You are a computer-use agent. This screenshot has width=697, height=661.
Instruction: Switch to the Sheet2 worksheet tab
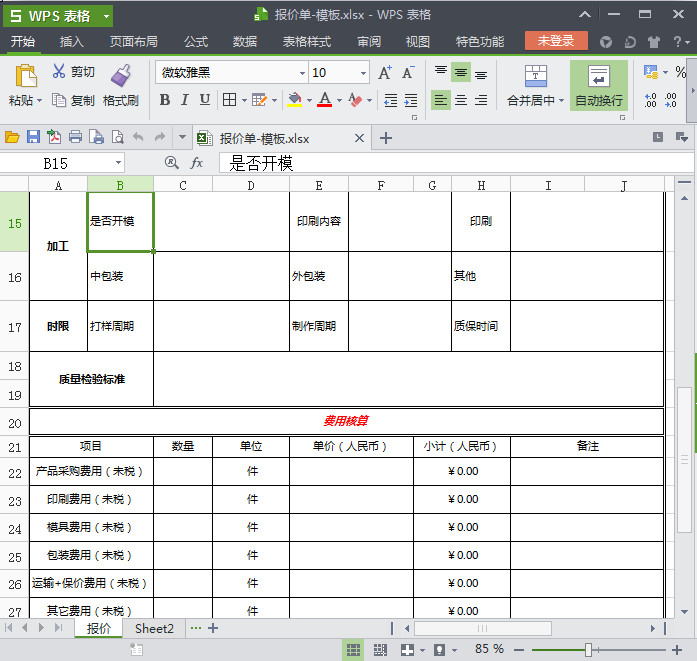pyautogui.click(x=154, y=628)
